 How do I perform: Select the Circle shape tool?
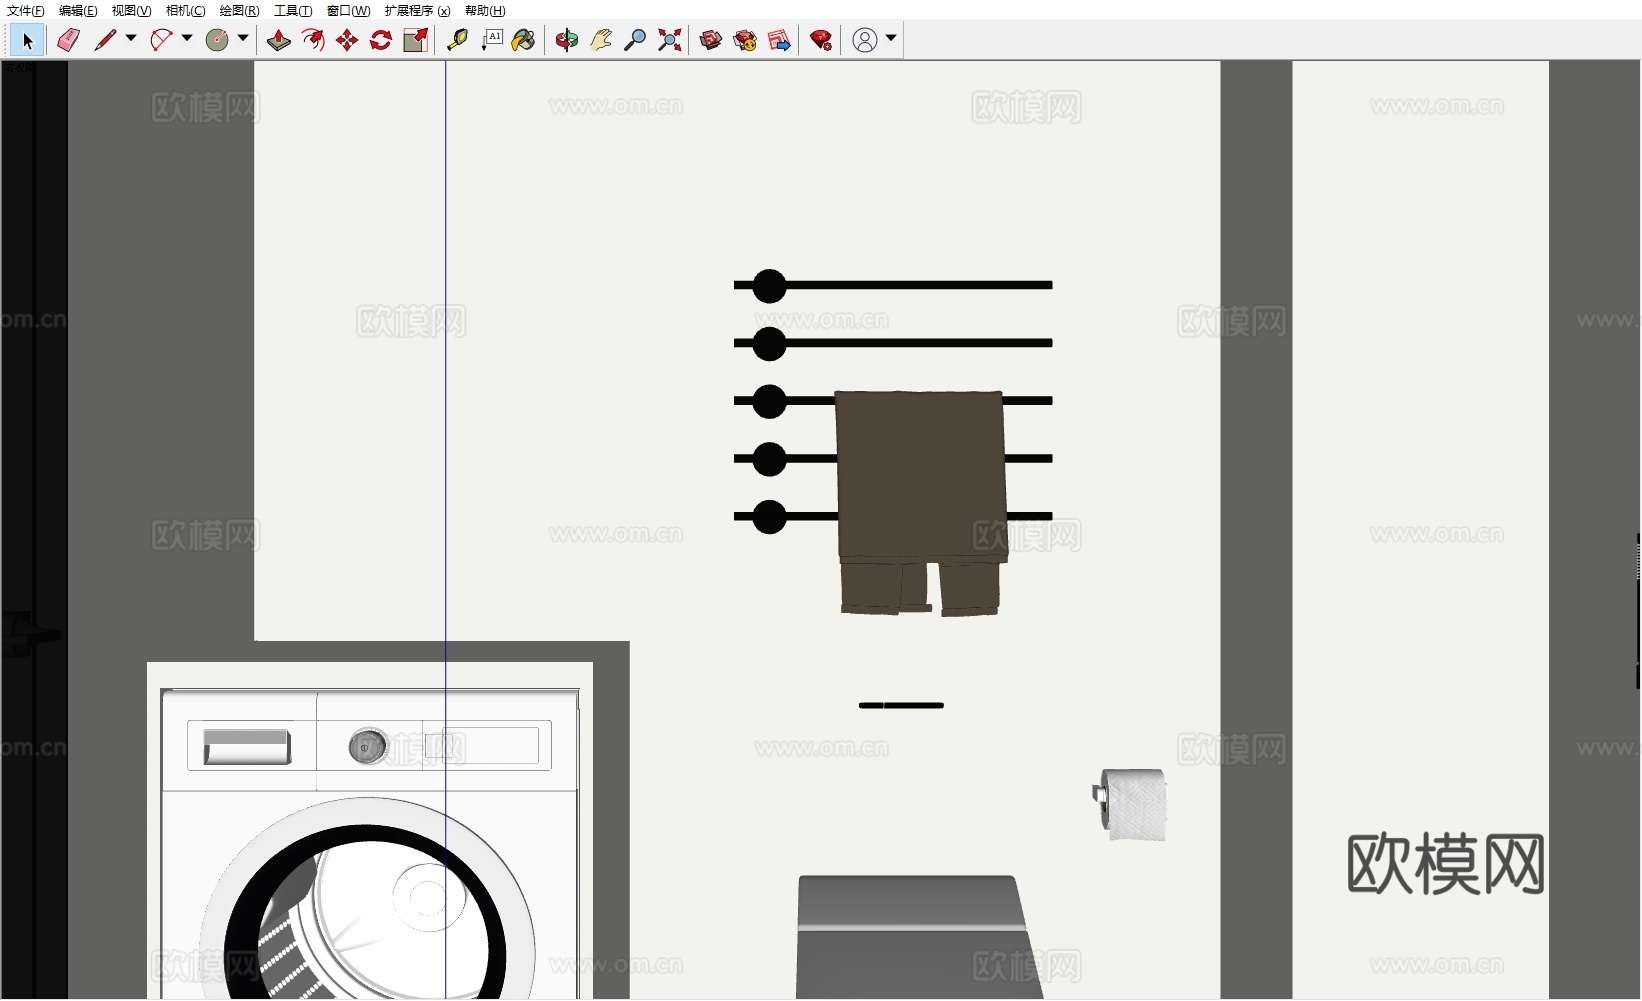[217, 40]
